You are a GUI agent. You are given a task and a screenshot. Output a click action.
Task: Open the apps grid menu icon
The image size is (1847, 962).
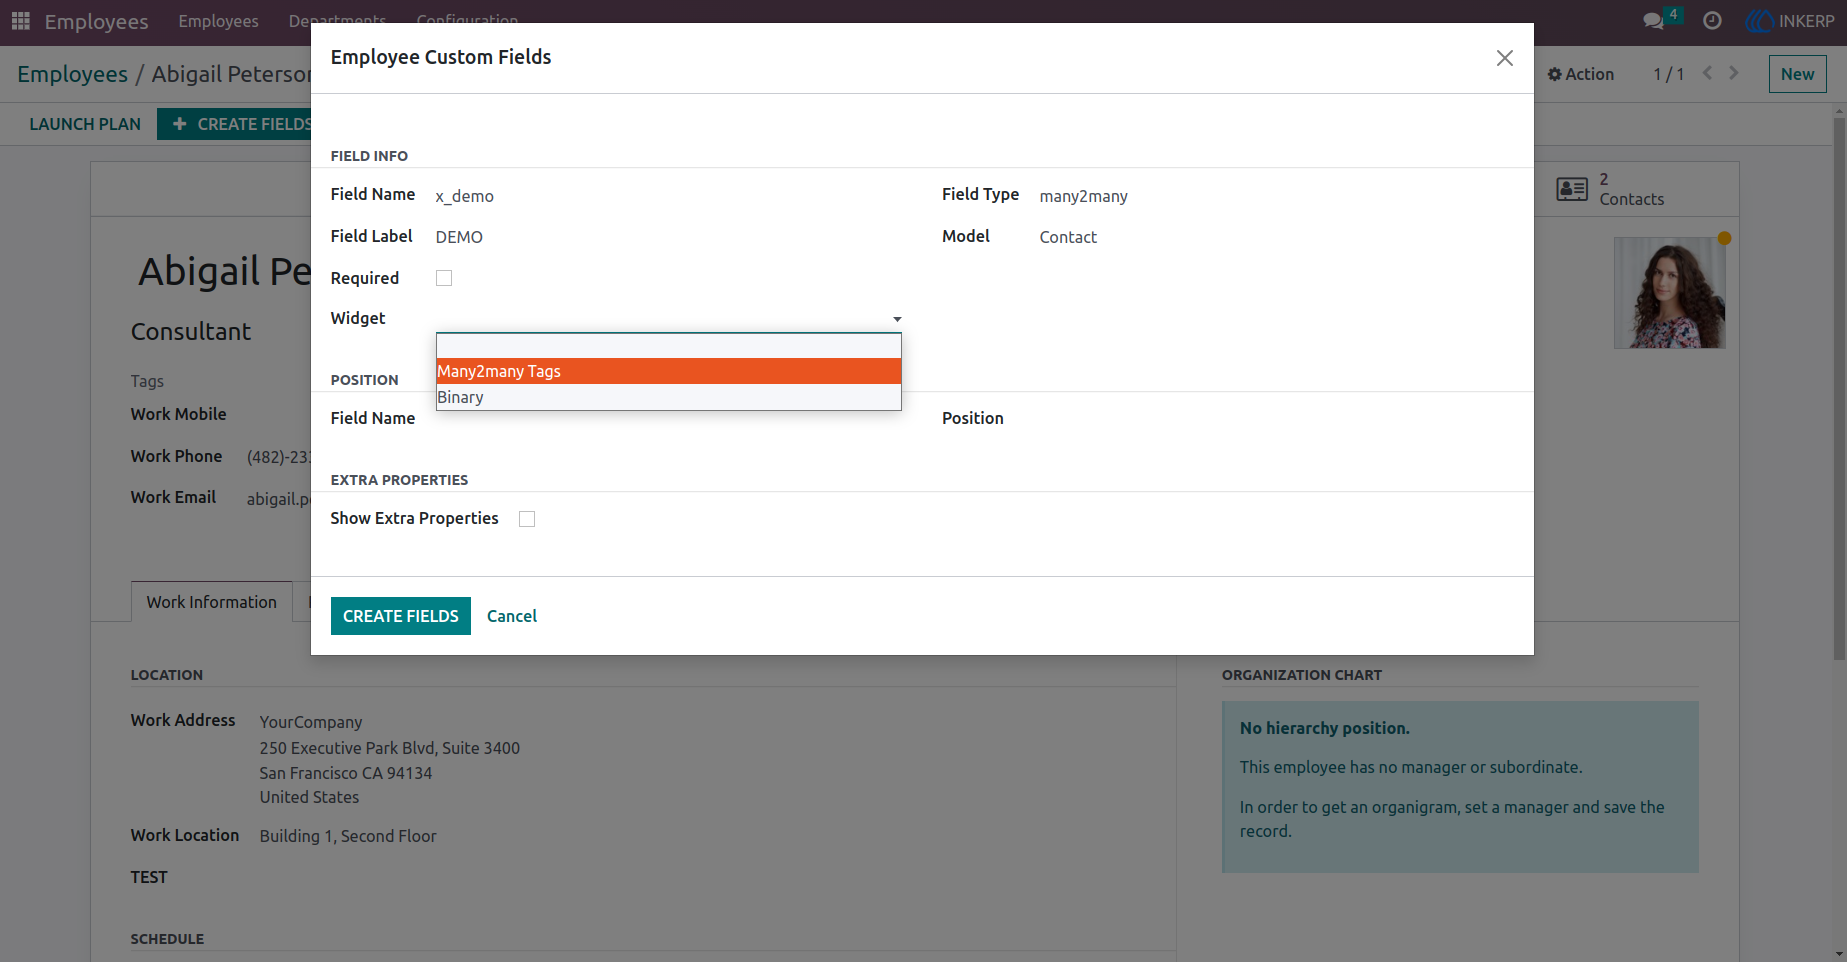point(20,21)
